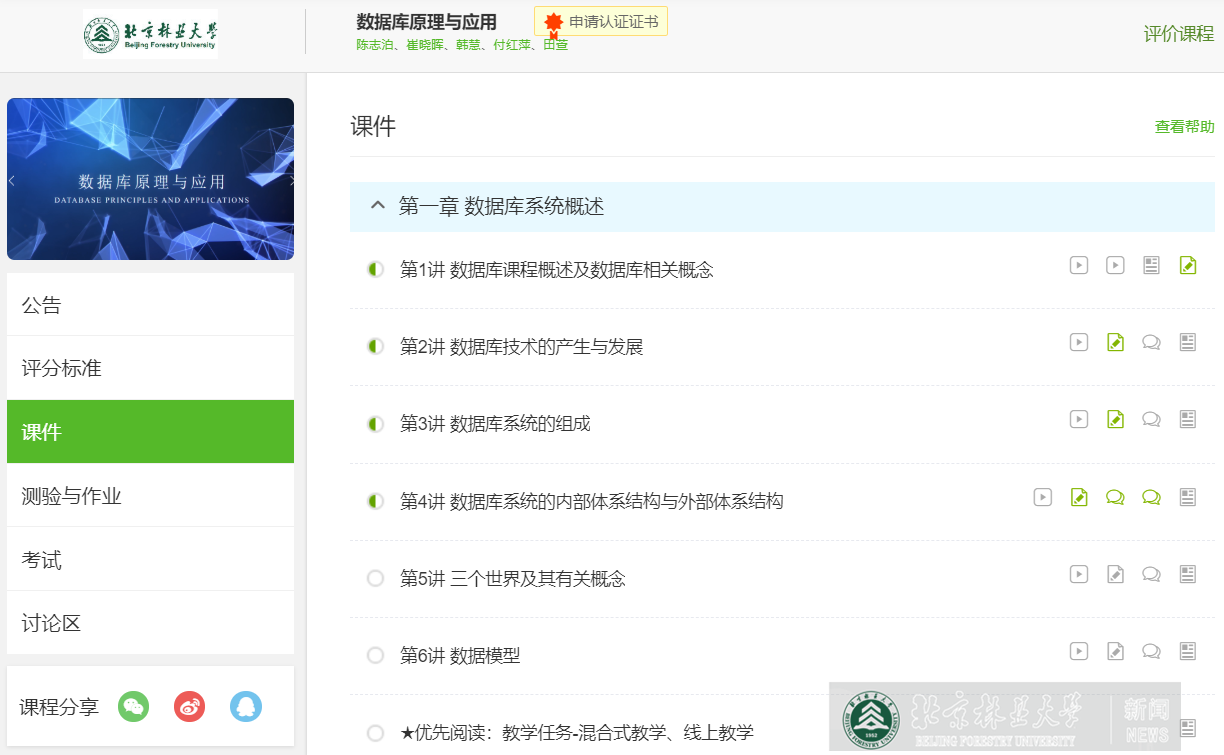Click the progress circle for 第5讲 三个世界及其有关概念

point(376,578)
